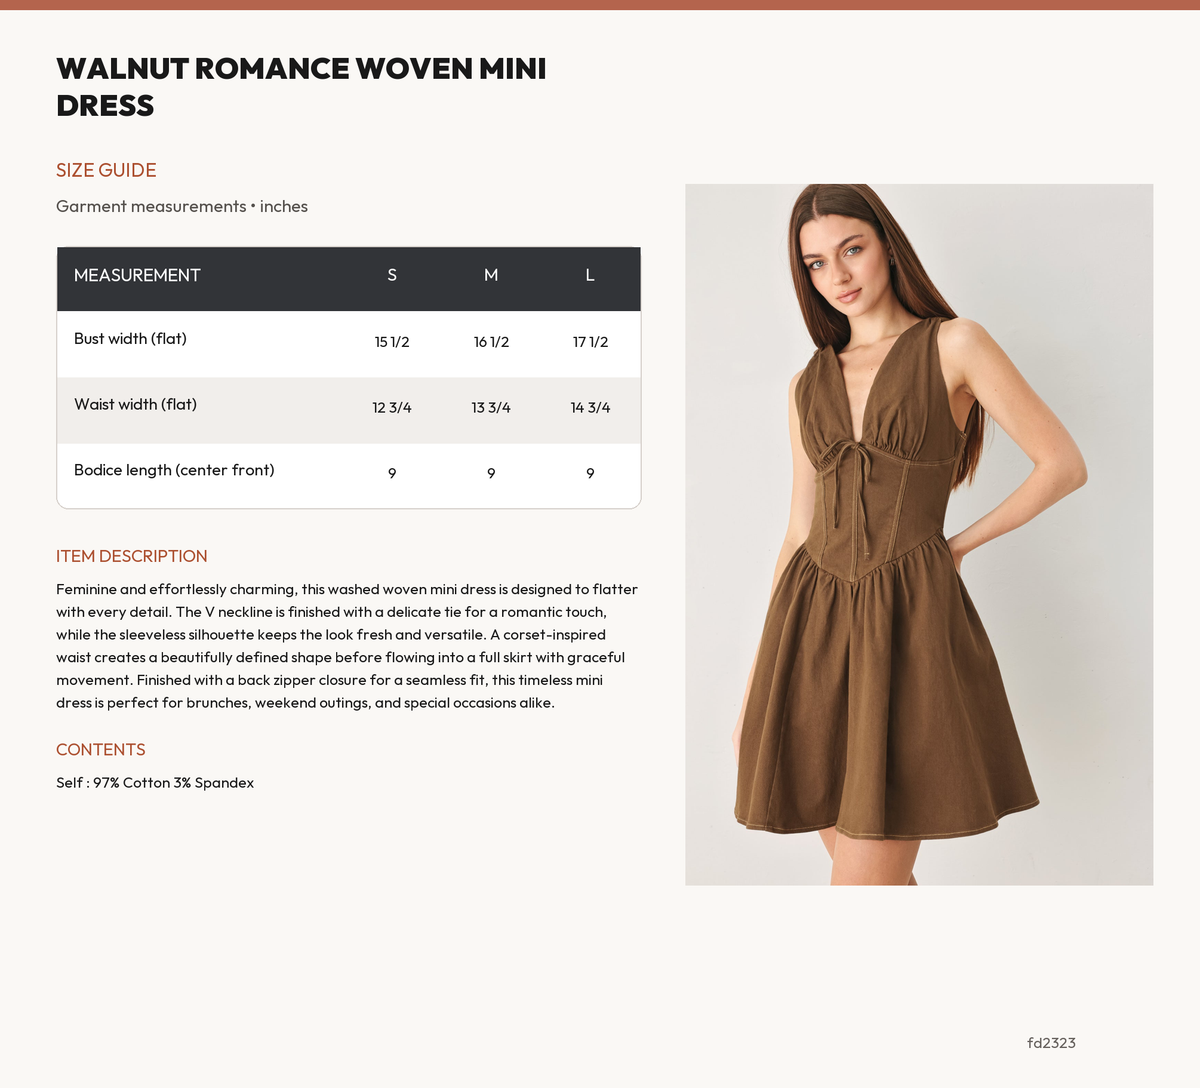Click 'Self : 97% Cotton 3% Spandex' text
This screenshot has width=1200, height=1088.
(x=155, y=783)
